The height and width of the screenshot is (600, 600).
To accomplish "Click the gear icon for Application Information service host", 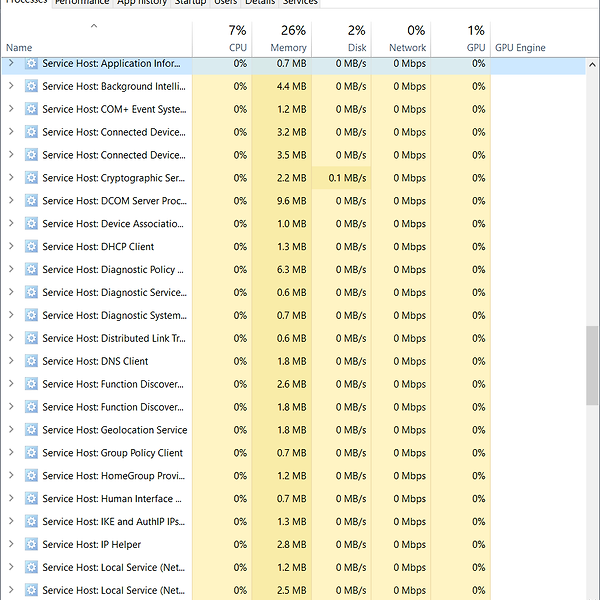I will (x=31, y=63).
